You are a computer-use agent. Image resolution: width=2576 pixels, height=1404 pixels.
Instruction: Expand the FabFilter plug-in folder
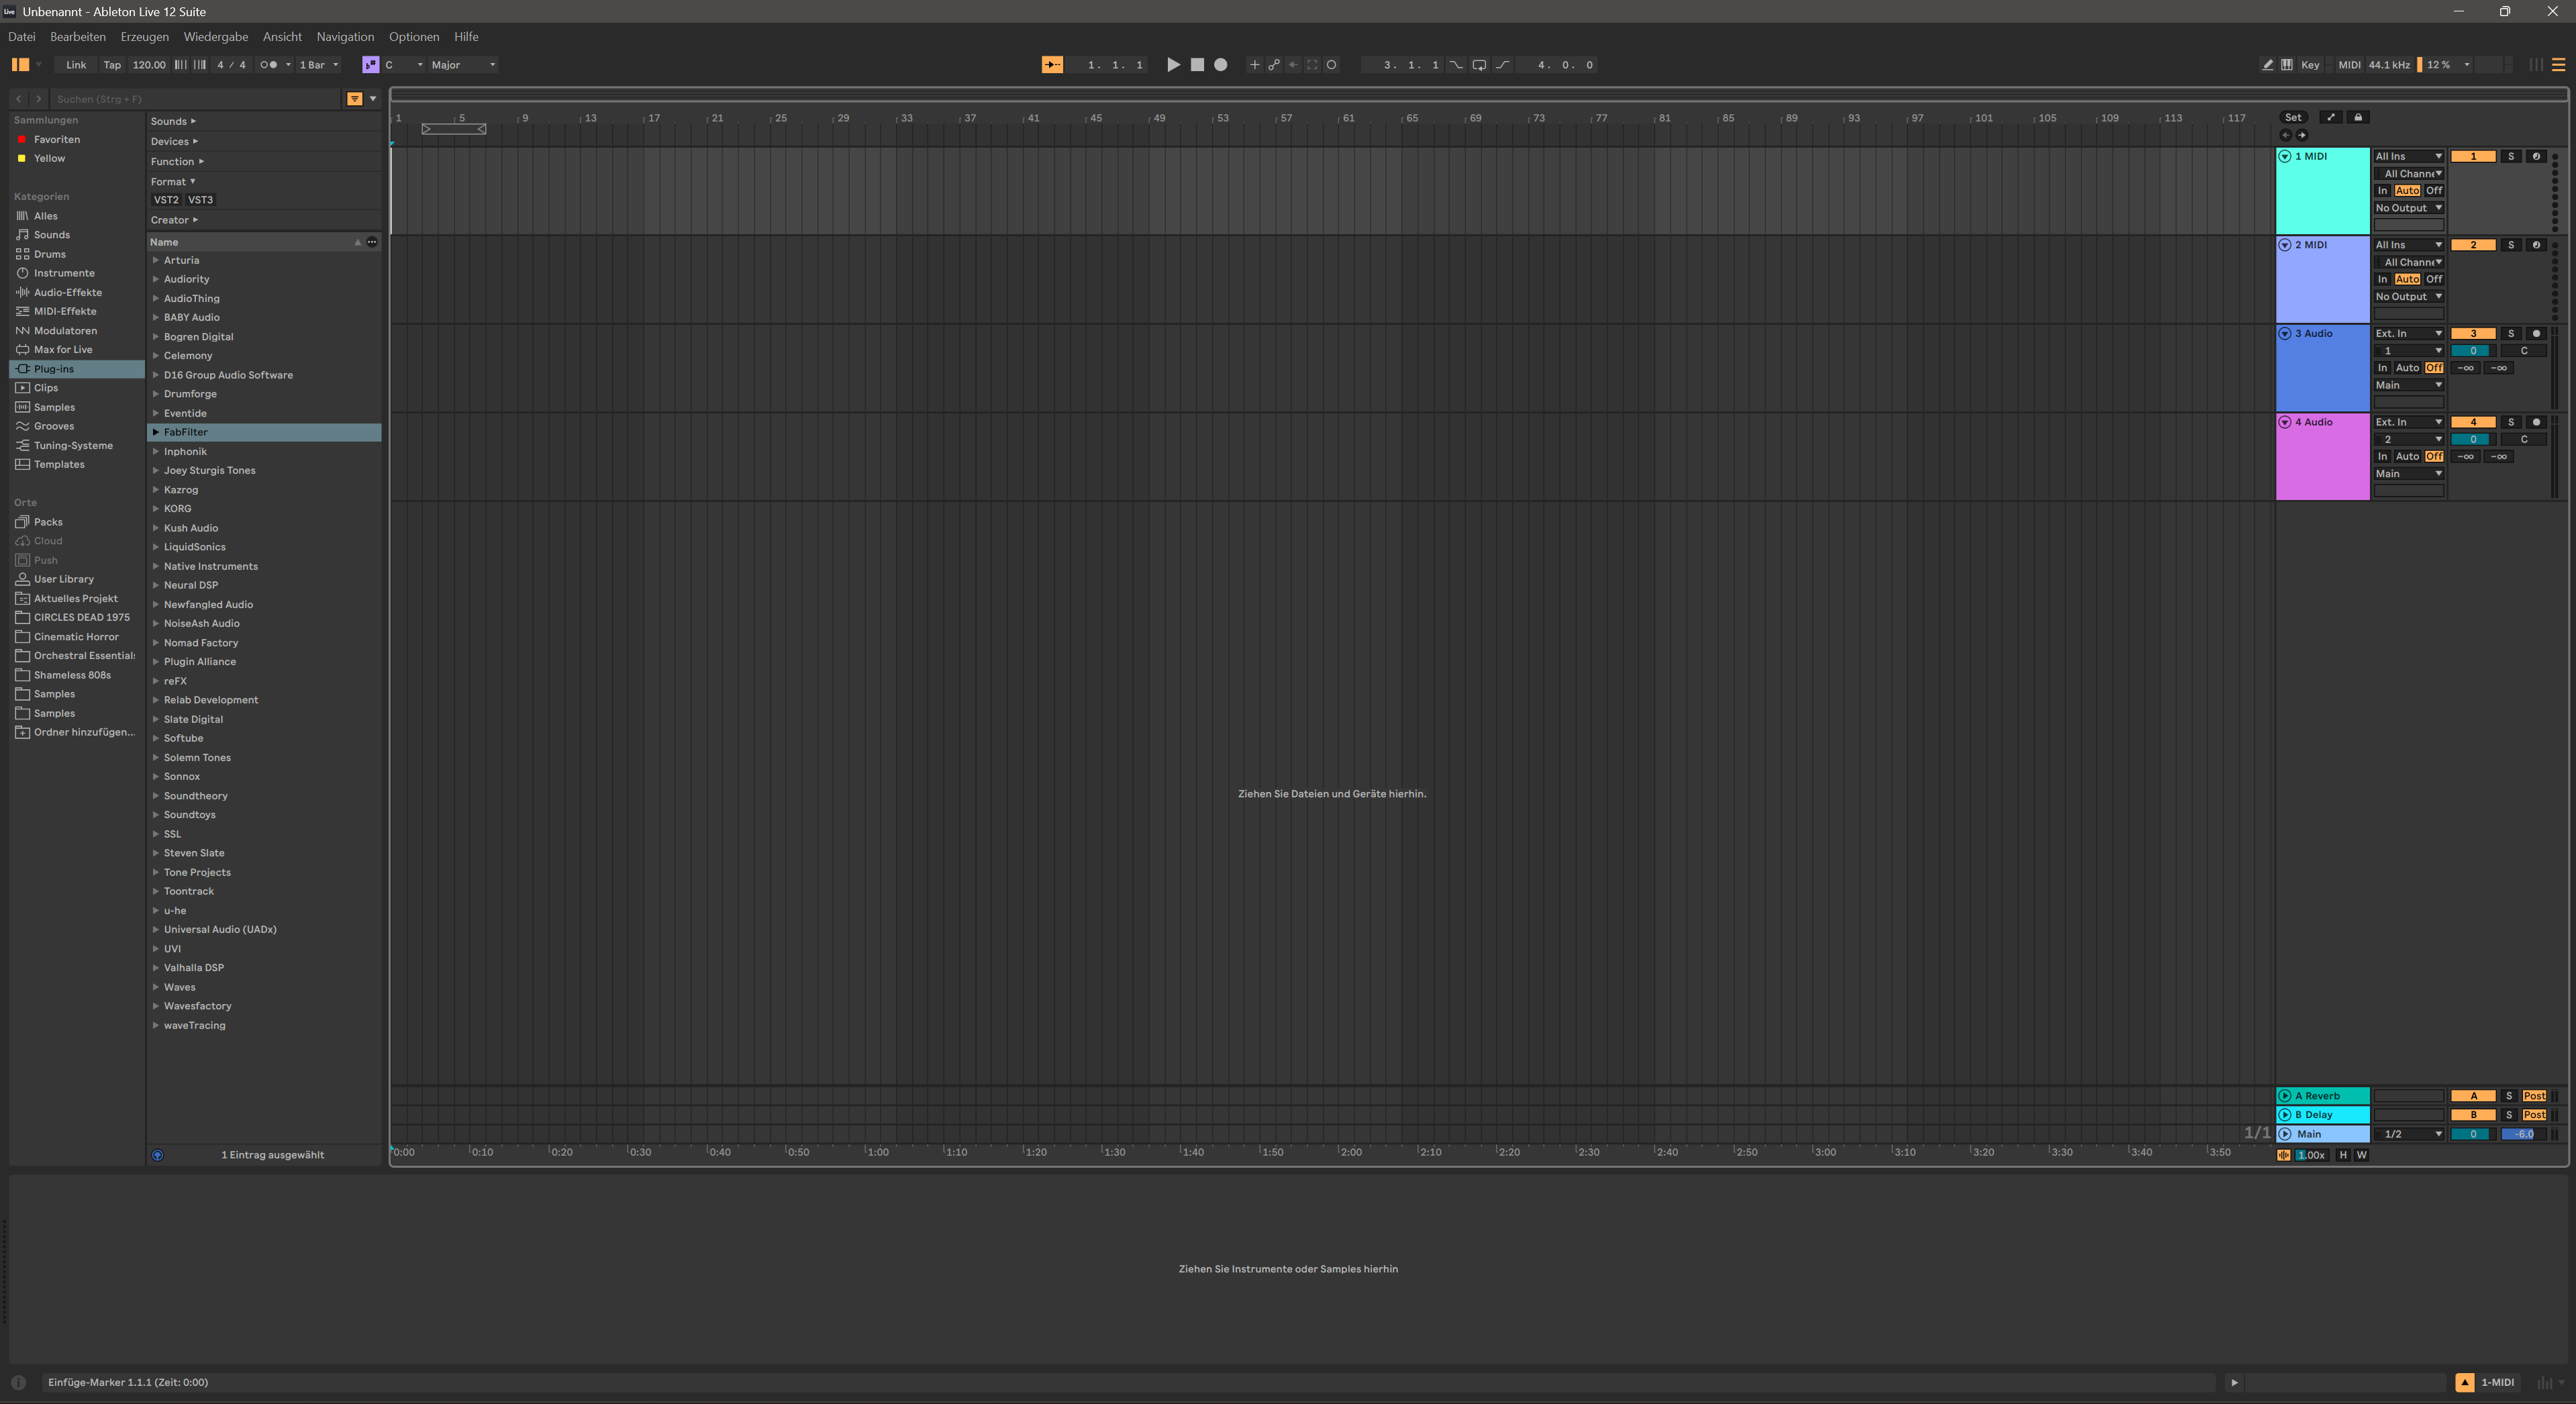pyautogui.click(x=155, y=432)
